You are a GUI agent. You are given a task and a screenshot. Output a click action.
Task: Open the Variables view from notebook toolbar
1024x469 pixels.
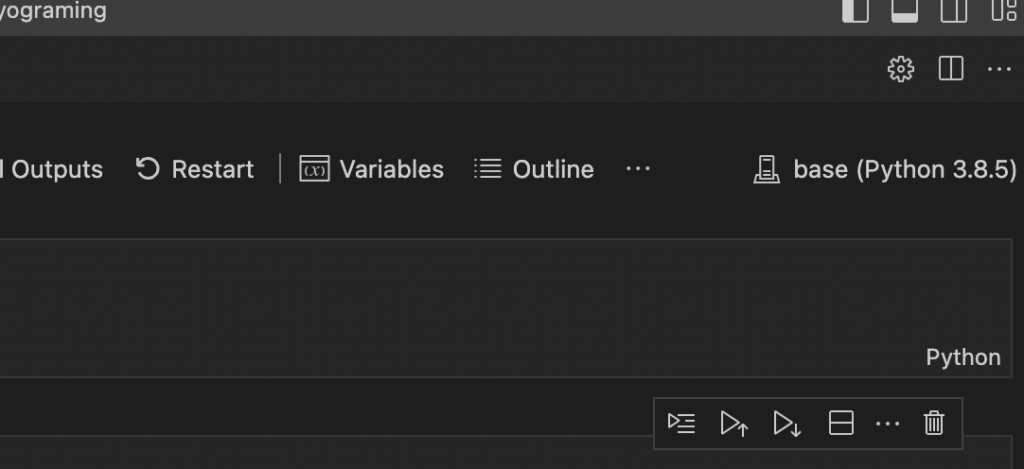pyautogui.click(x=372, y=169)
